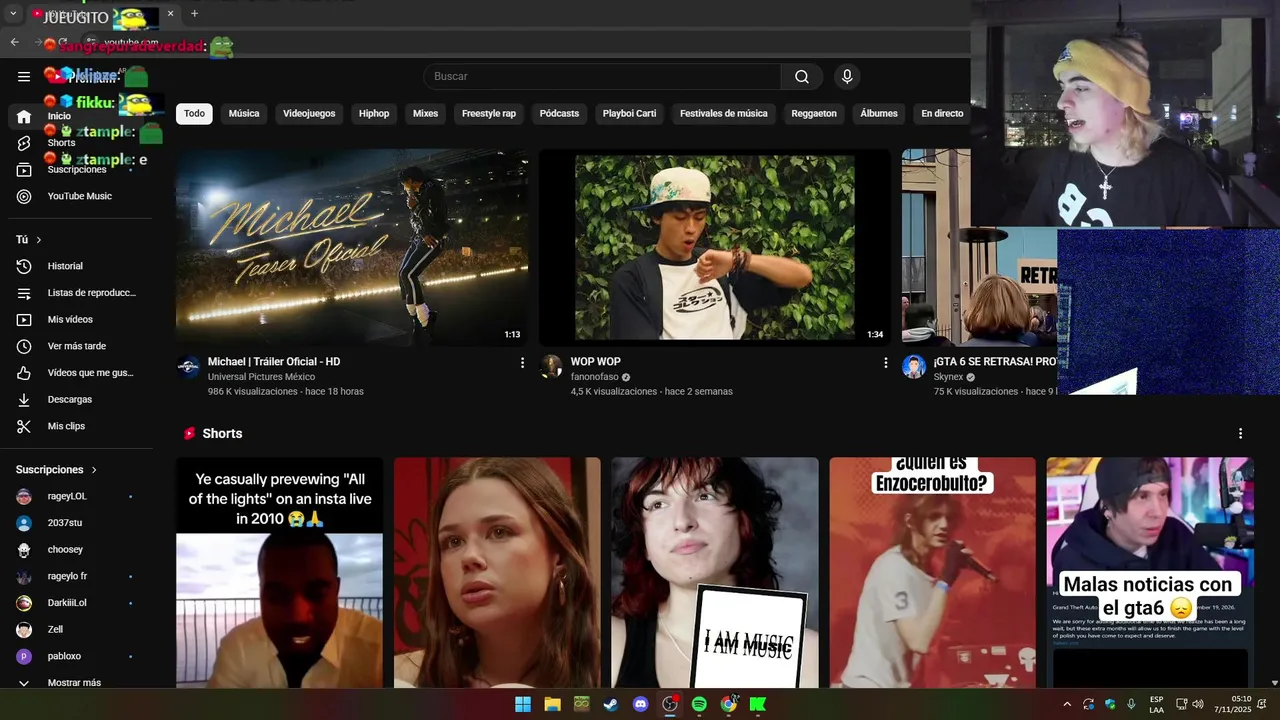This screenshot has height=720, width=1280.
Task: Open Shorts from the sidebar
Action: (x=80, y=143)
